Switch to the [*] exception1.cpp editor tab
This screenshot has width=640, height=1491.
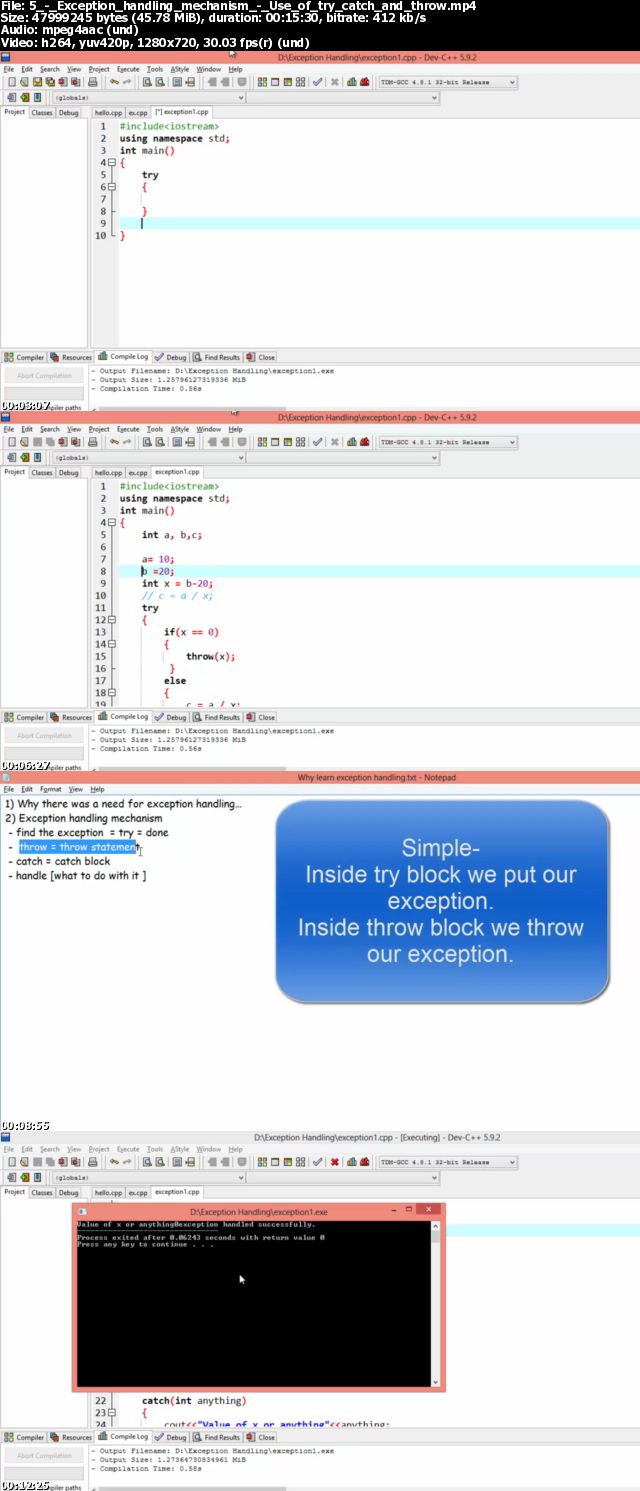tap(181, 112)
